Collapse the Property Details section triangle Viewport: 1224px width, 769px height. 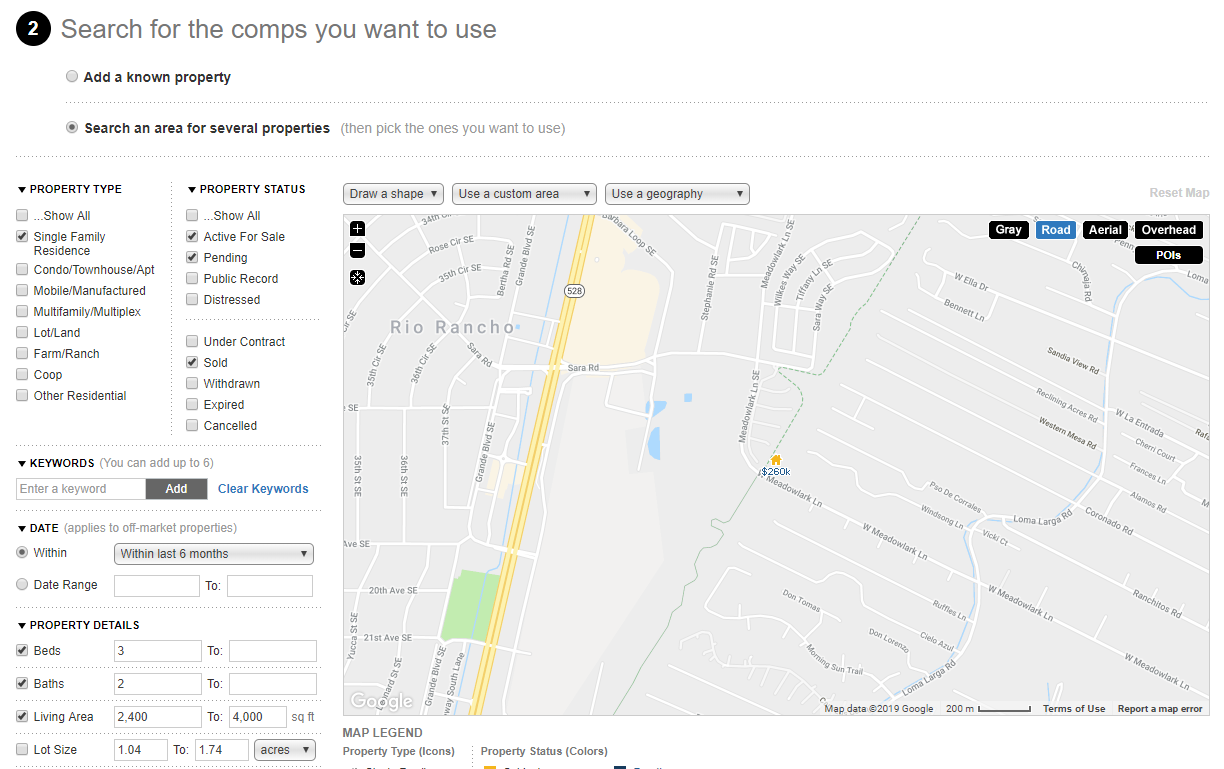[x=23, y=625]
